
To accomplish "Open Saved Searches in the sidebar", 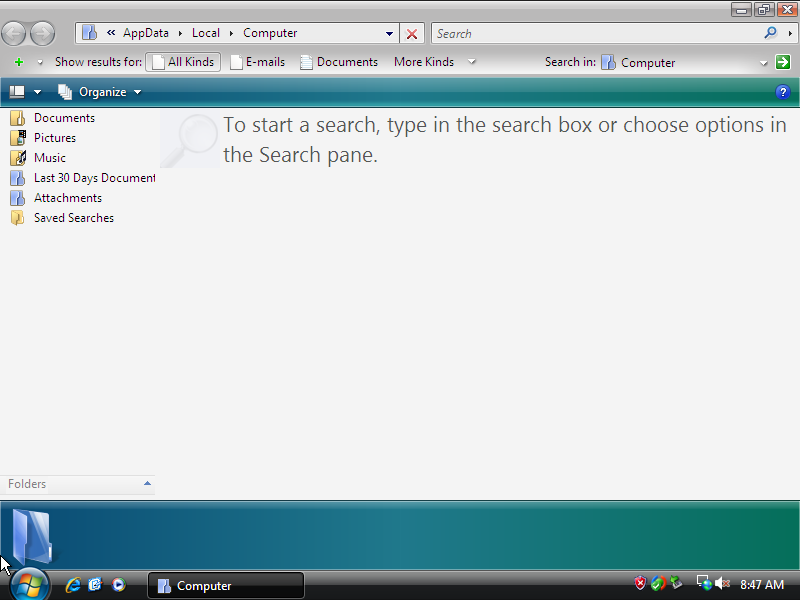I will point(73,218).
